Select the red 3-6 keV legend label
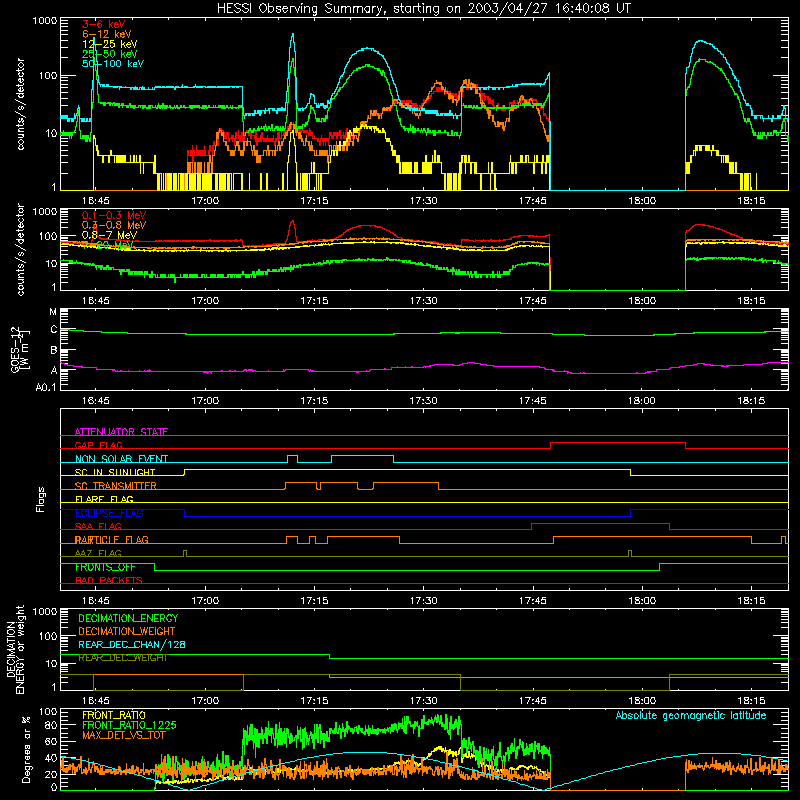The height and width of the screenshot is (800, 800). (x=103, y=24)
